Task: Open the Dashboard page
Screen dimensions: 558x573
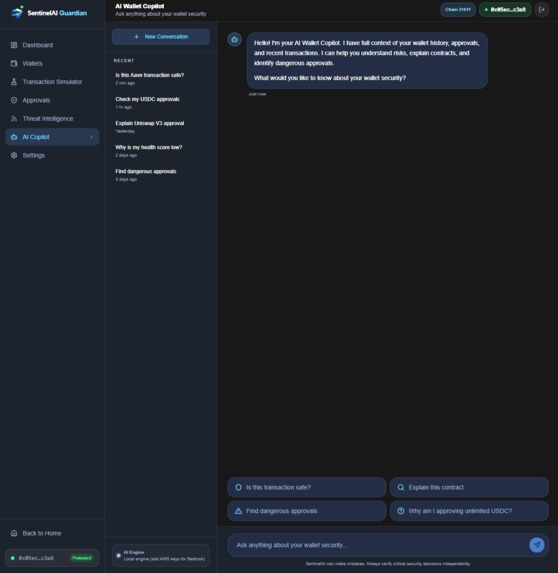Action: (x=52, y=45)
